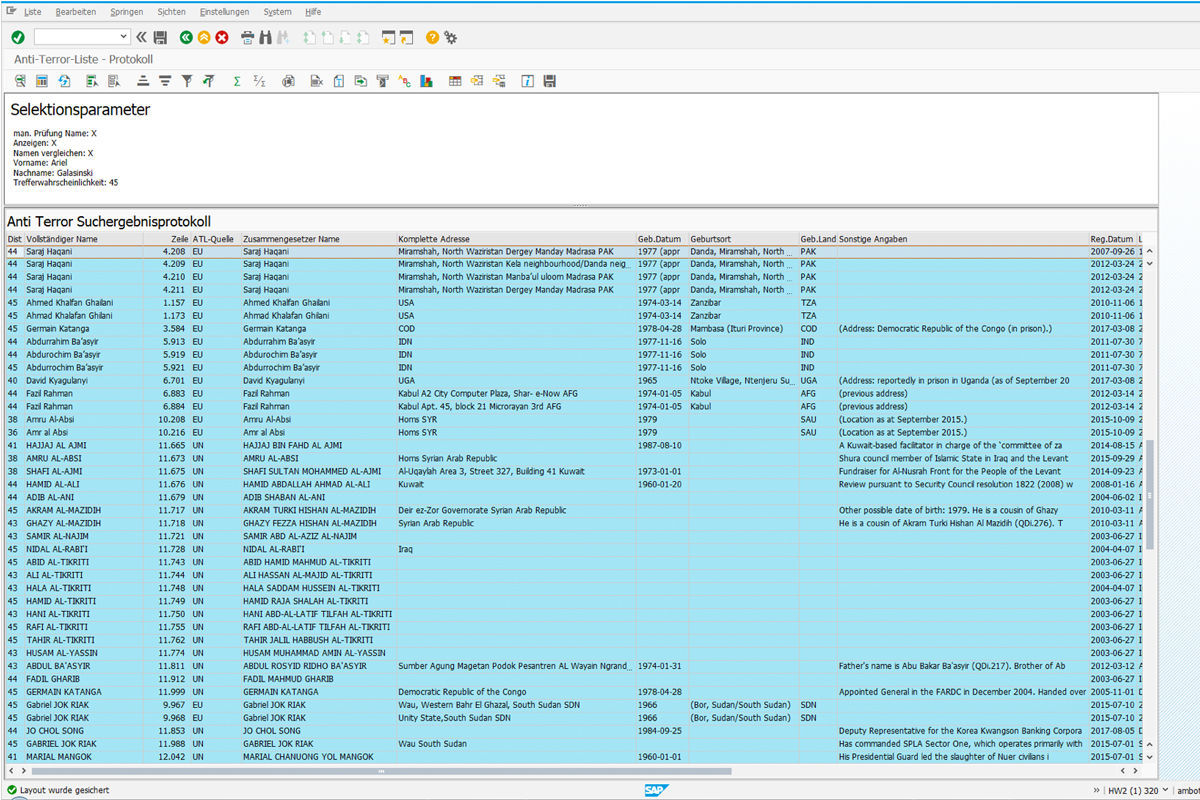Click the Change layout grid icon
1200x800 pixels.
(455, 81)
